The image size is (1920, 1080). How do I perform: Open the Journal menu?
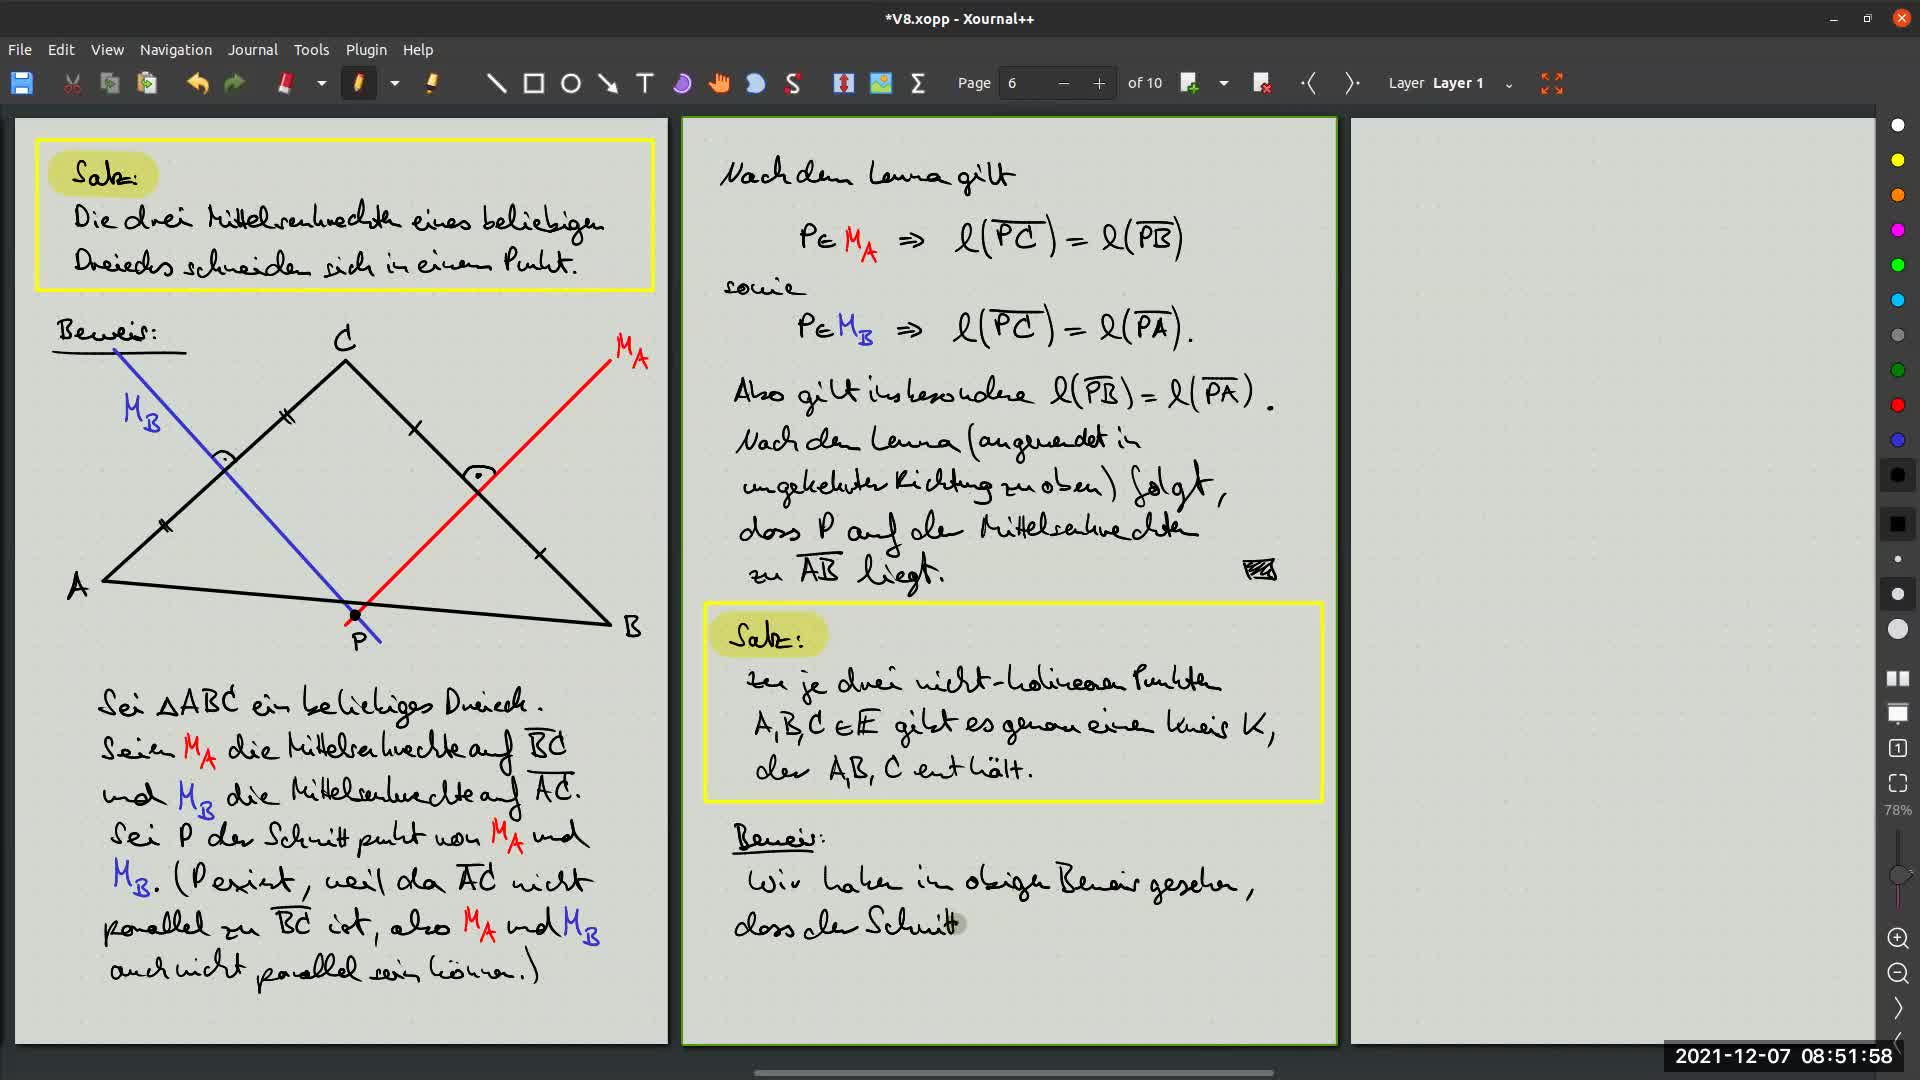(x=252, y=49)
